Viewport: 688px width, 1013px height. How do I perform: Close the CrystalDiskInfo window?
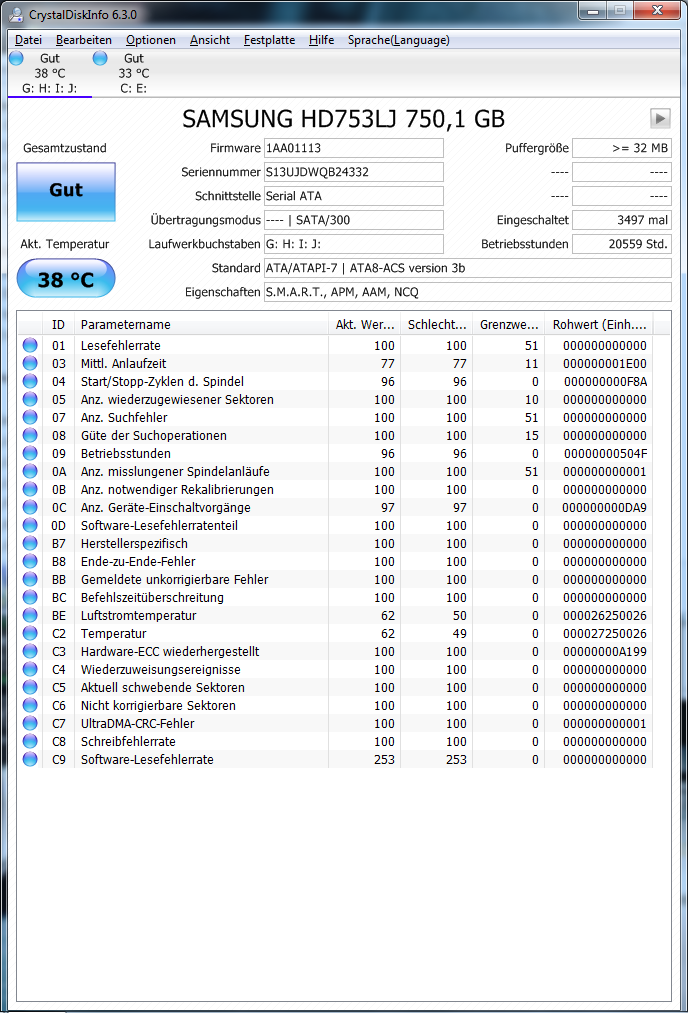[657, 10]
